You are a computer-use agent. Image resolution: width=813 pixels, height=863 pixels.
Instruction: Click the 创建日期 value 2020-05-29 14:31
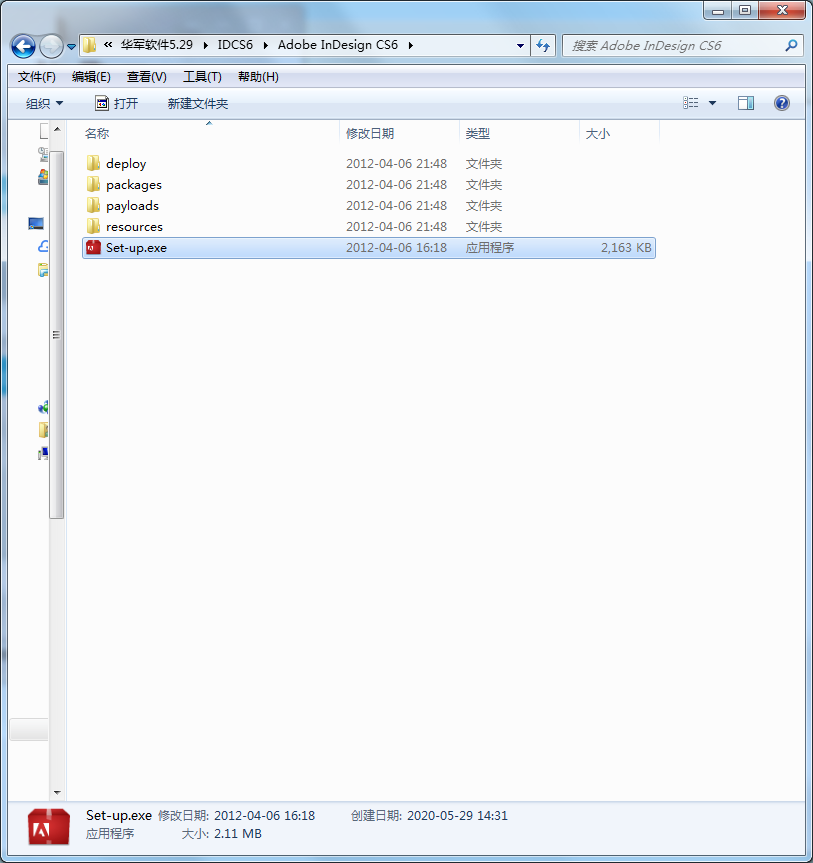(457, 815)
